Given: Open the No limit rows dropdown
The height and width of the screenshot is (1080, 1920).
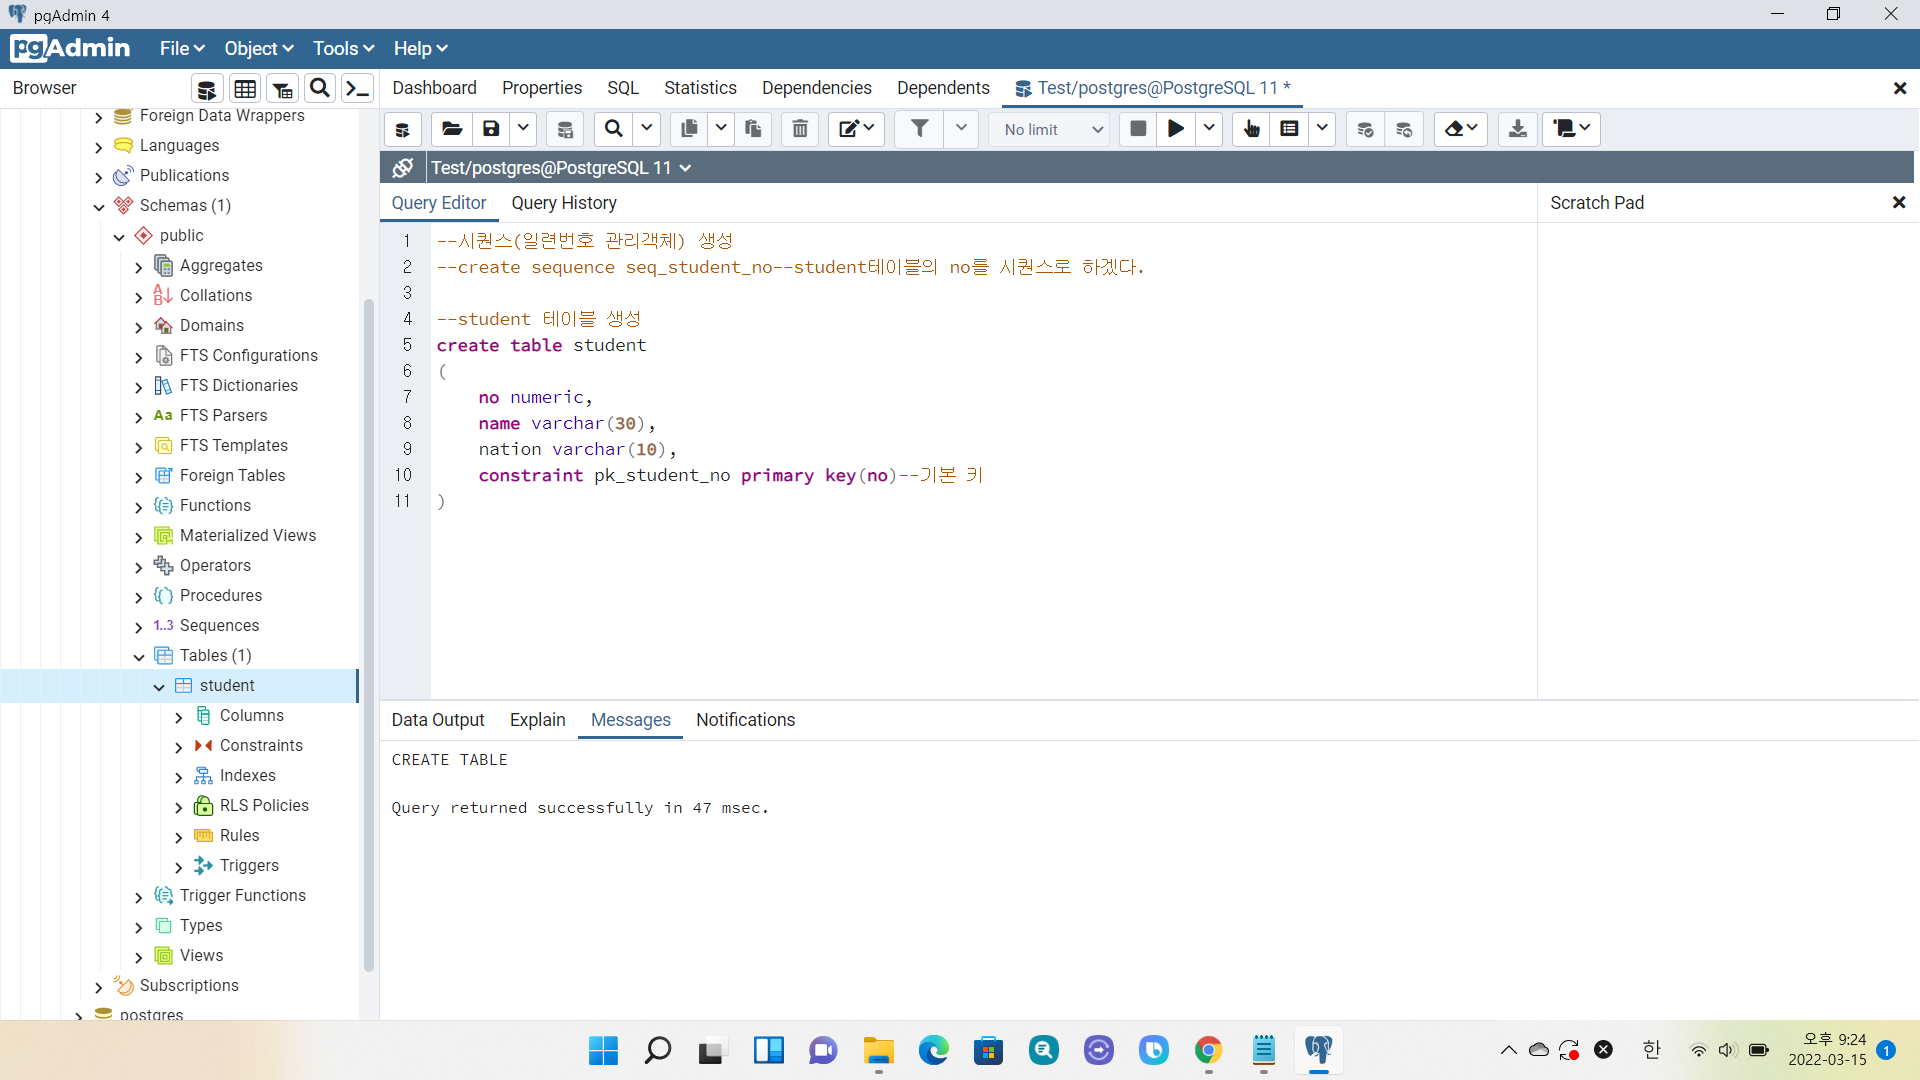Looking at the screenshot, I should (x=1052, y=129).
